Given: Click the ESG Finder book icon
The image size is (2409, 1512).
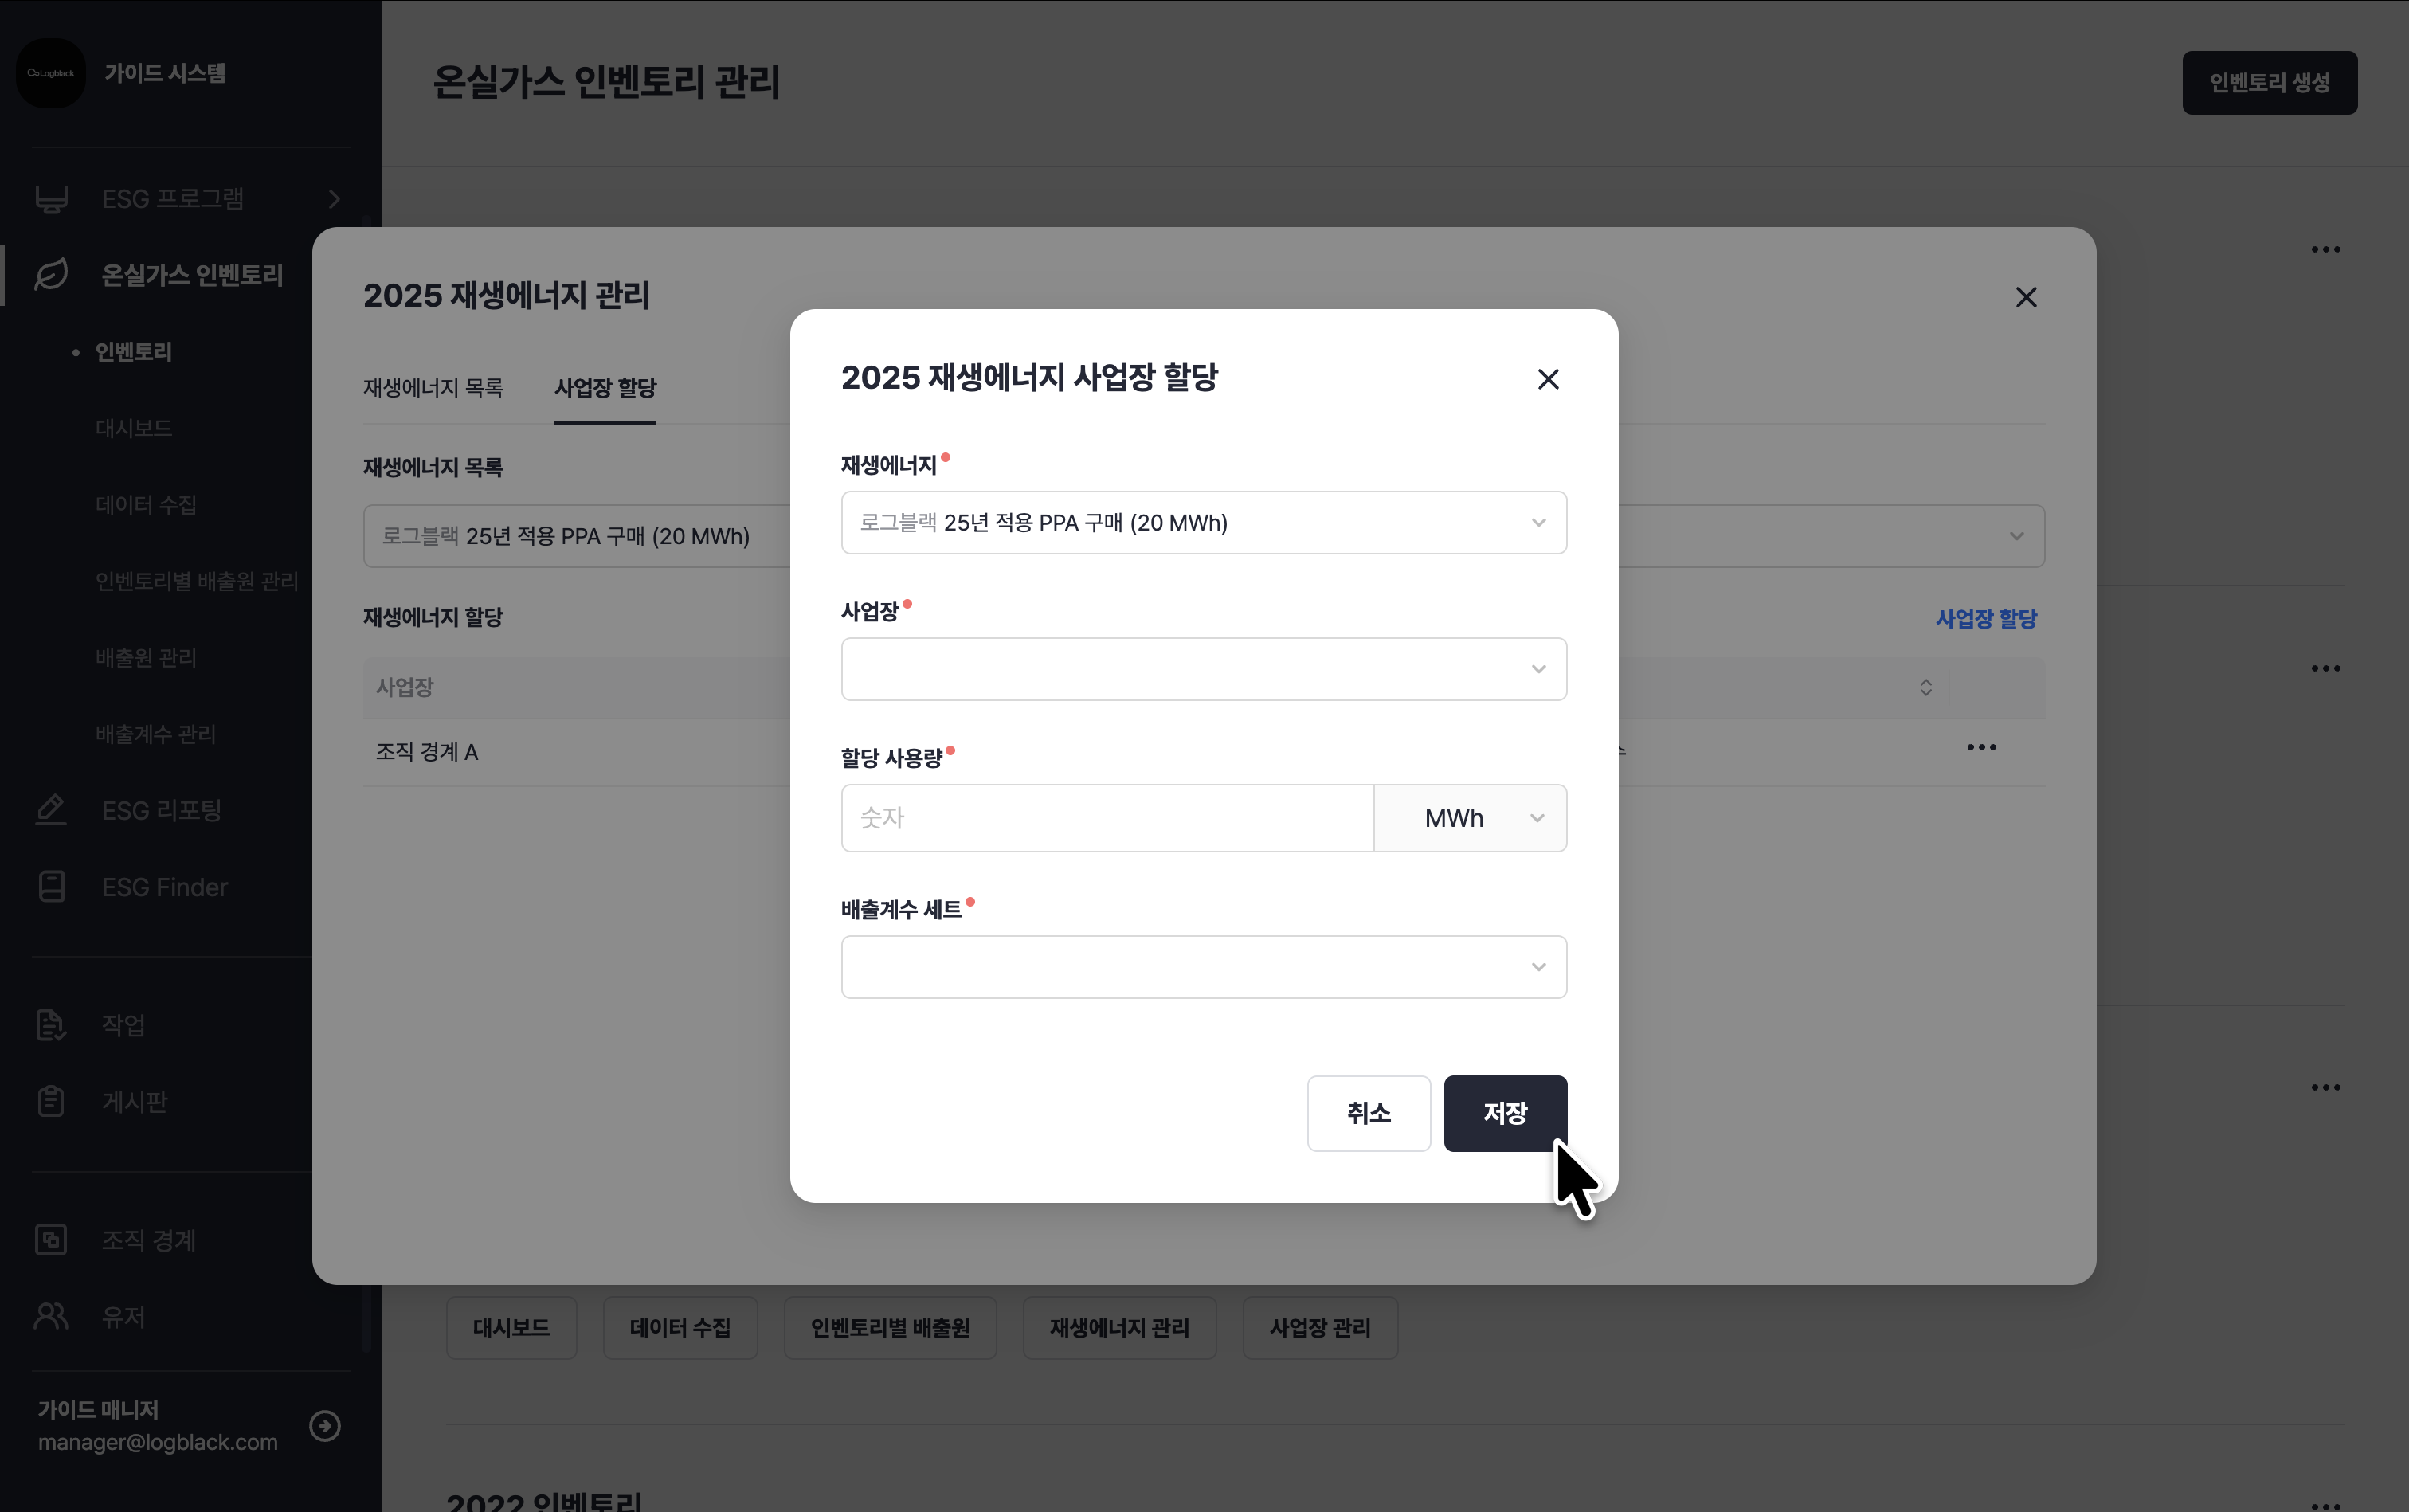Looking at the screenshot, I should [x=51, y=887].
